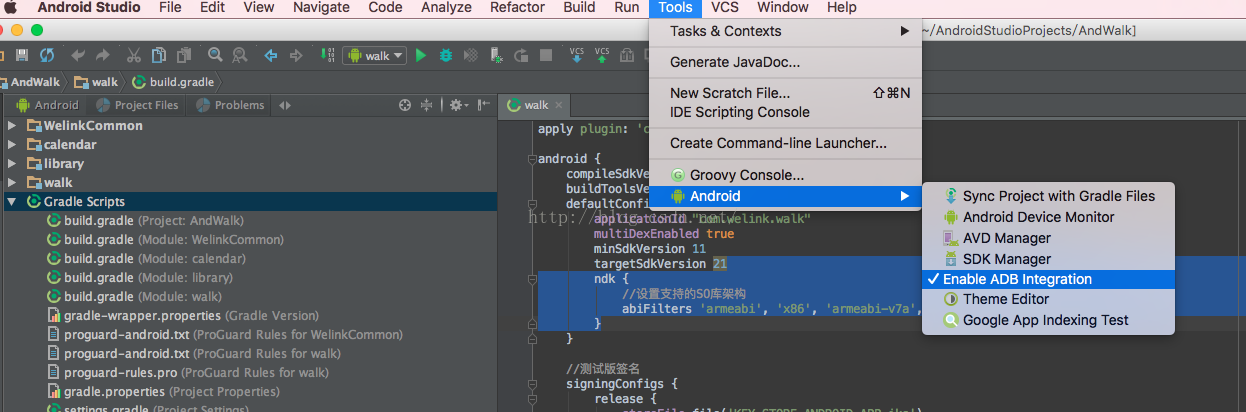1246x412 pixels.
Task: Click the Run with Coverage icon
Action: click(471, 56)
